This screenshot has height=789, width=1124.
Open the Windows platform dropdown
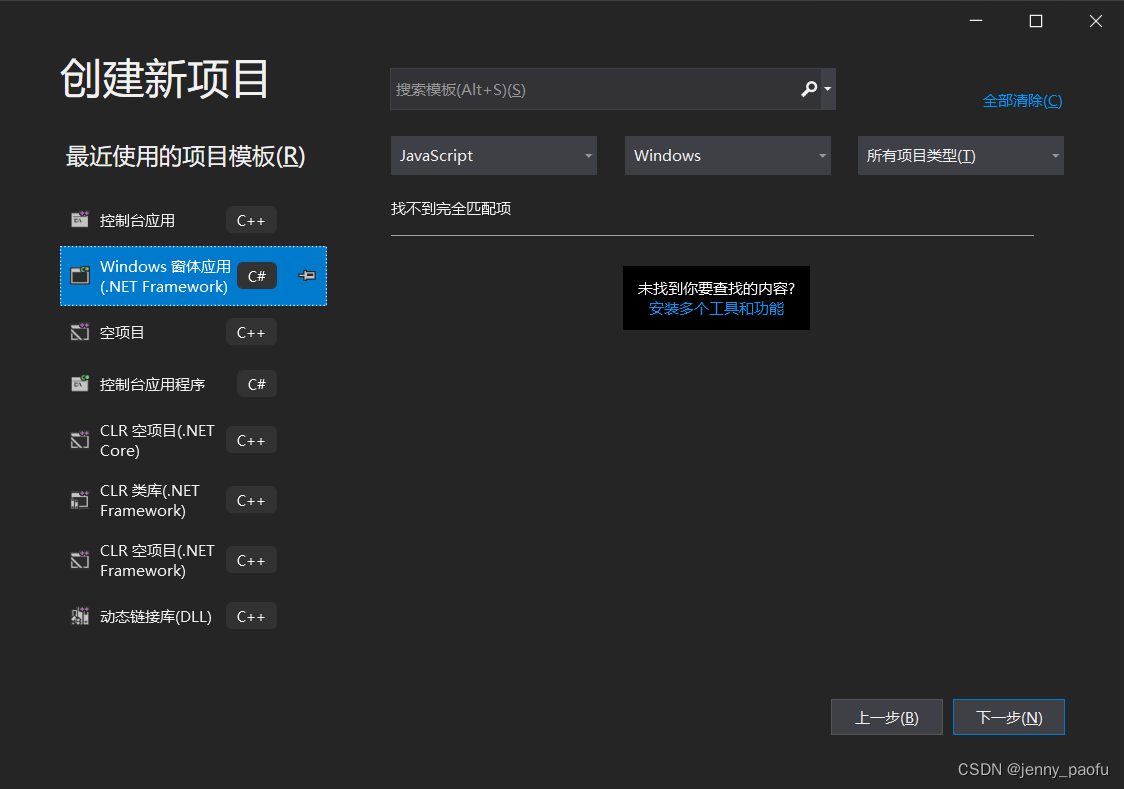727,155
